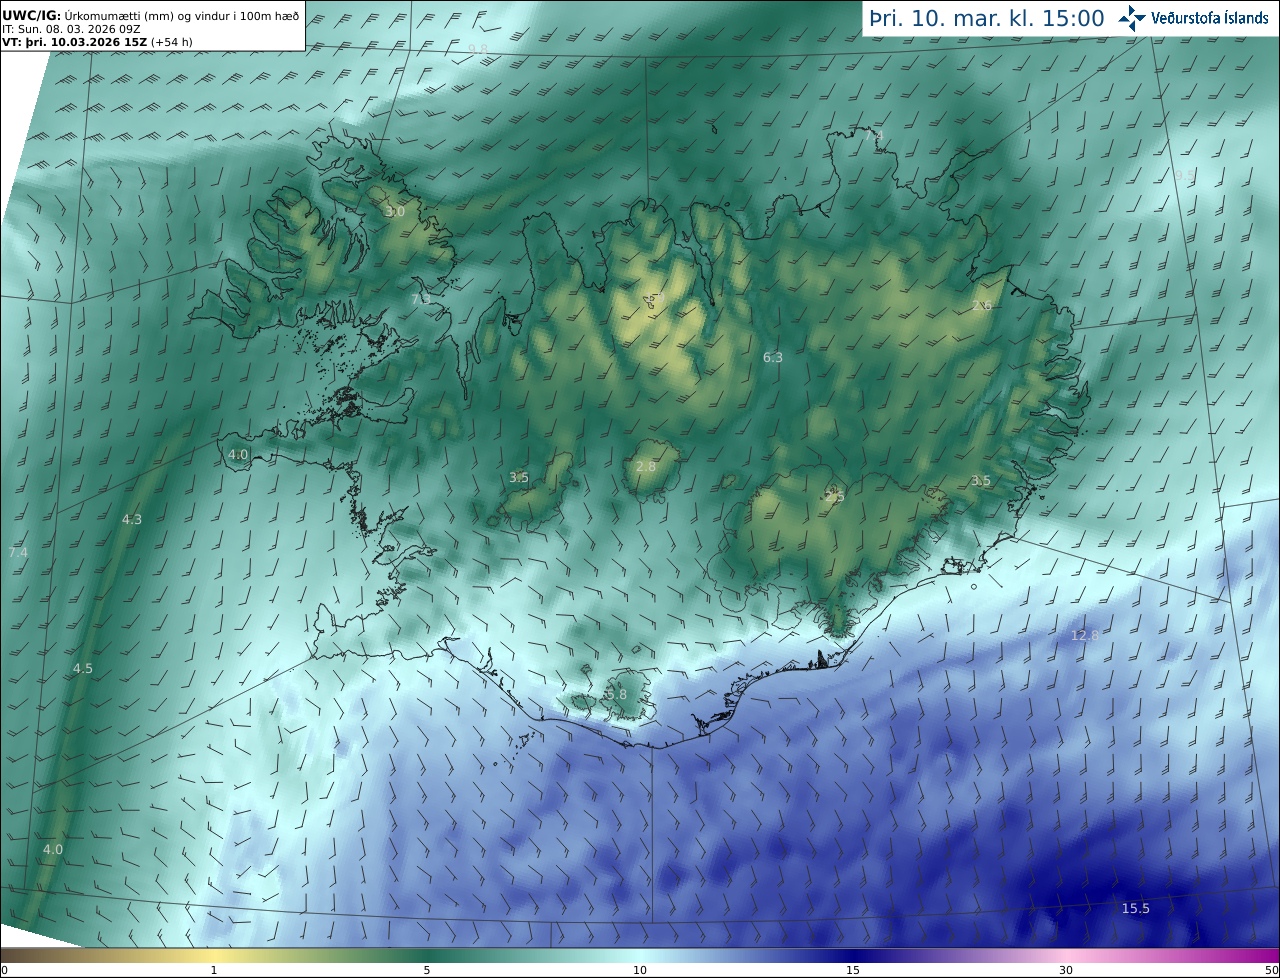Click the 7.3 value label on map
1280x978 pixels.
(x=421, y=298)
